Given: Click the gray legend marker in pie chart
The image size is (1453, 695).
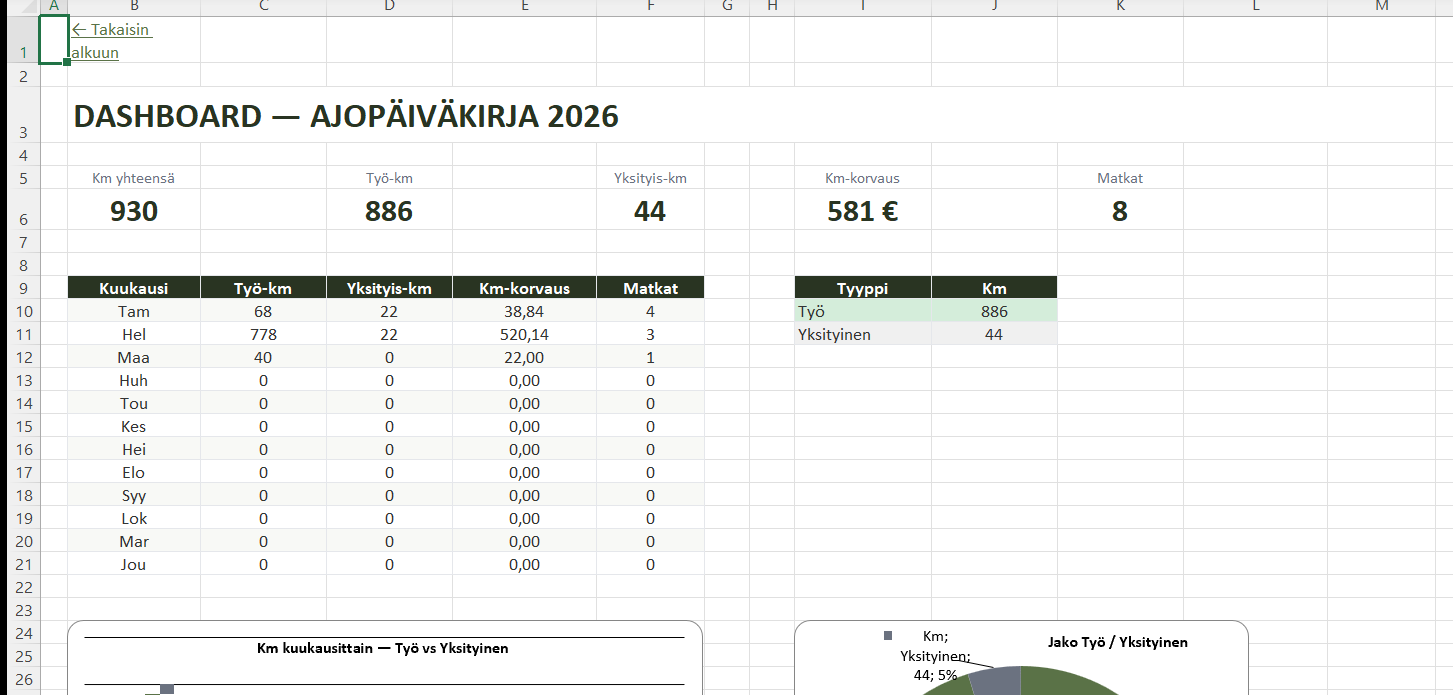Looking at the screenshot, I should pos(887,635).
